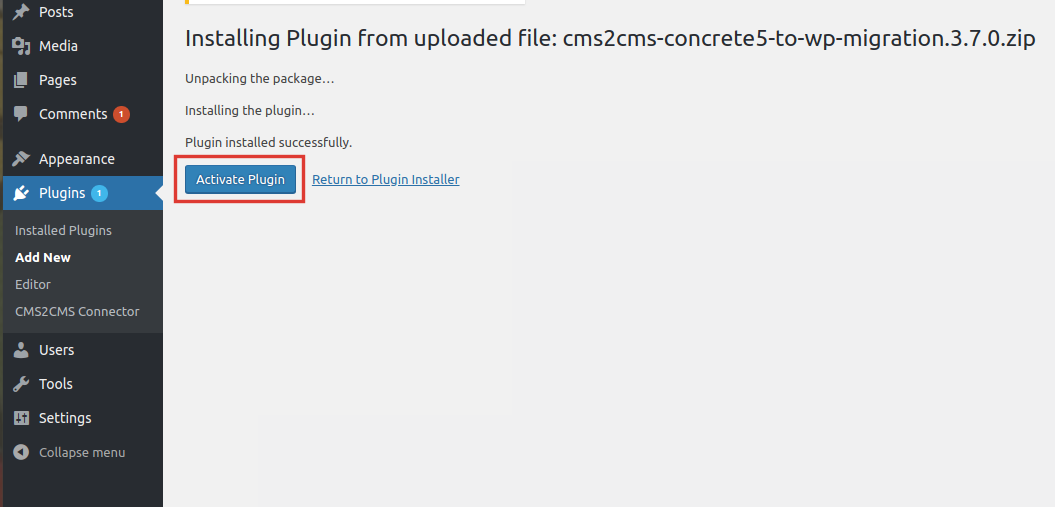This screenshot has width=1055, height=507.
Task: Click the Posts pushpin icon
Action: (x=22, y=11)
